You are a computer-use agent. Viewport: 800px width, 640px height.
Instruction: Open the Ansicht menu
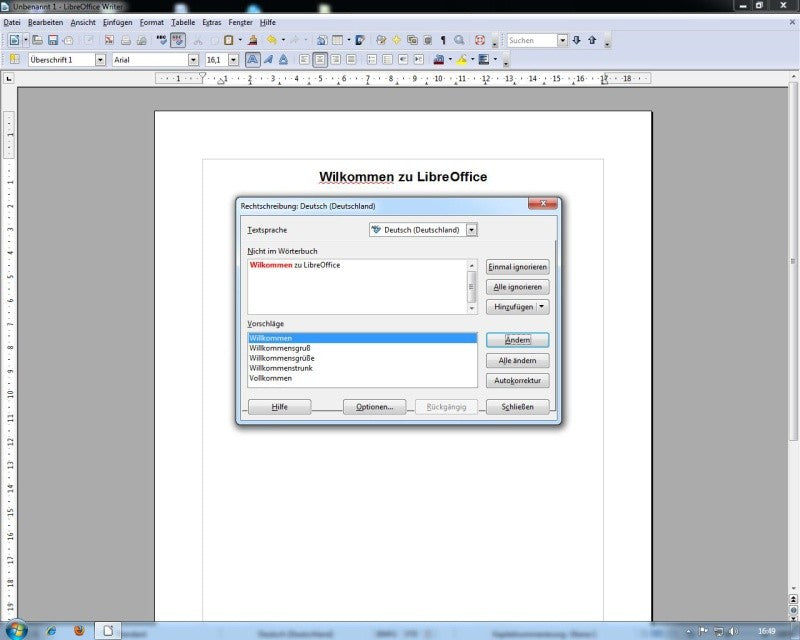pyautogui.click(x=83, y=22)
